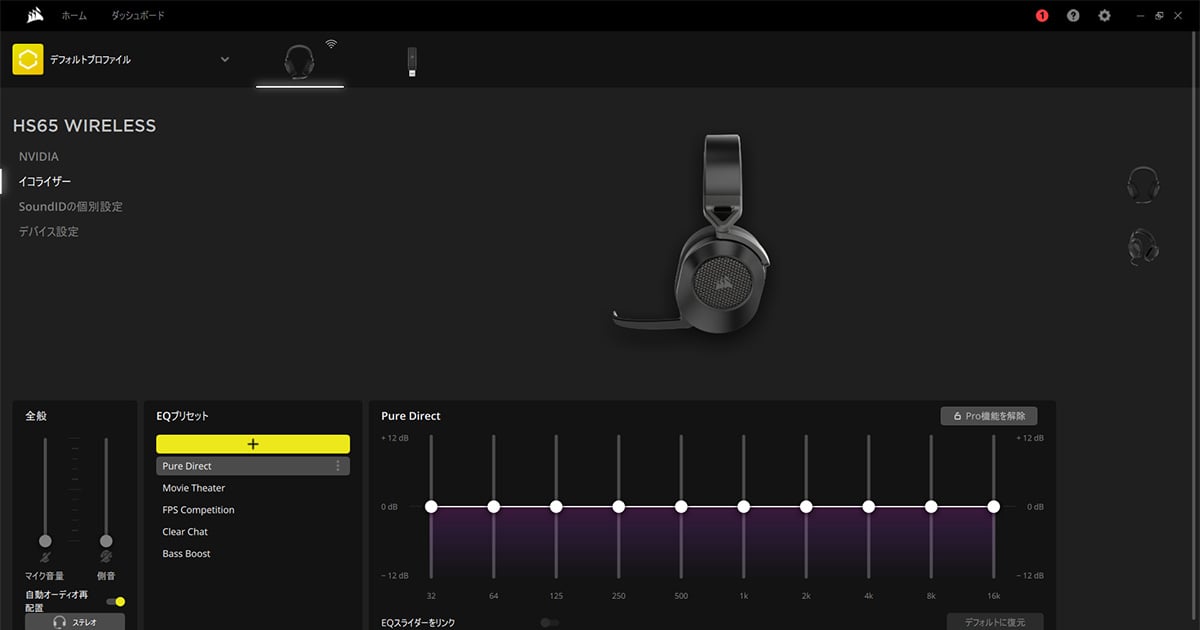Open Pure Direct preset options menu

tap(338, 466)
